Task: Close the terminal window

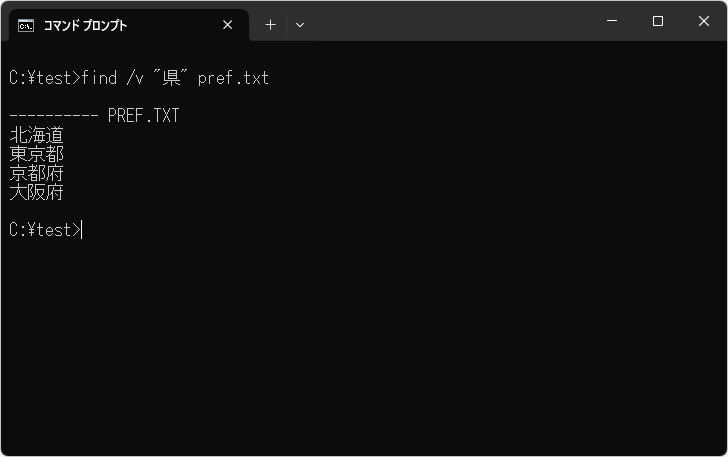Action: 703,21
